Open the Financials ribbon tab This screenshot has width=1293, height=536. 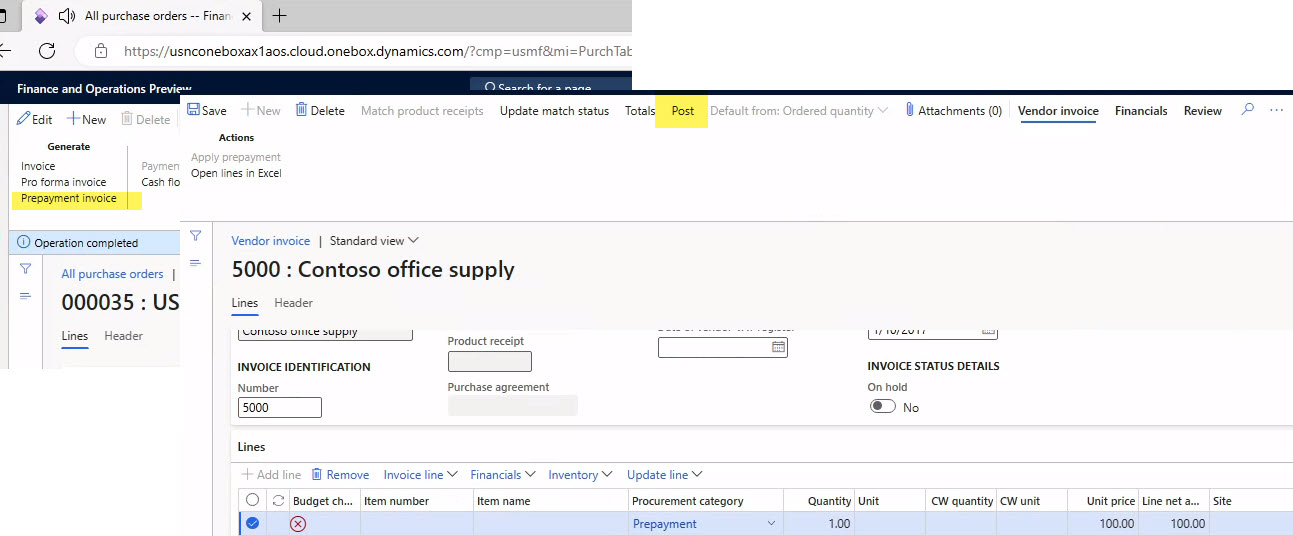point(1141,111)
